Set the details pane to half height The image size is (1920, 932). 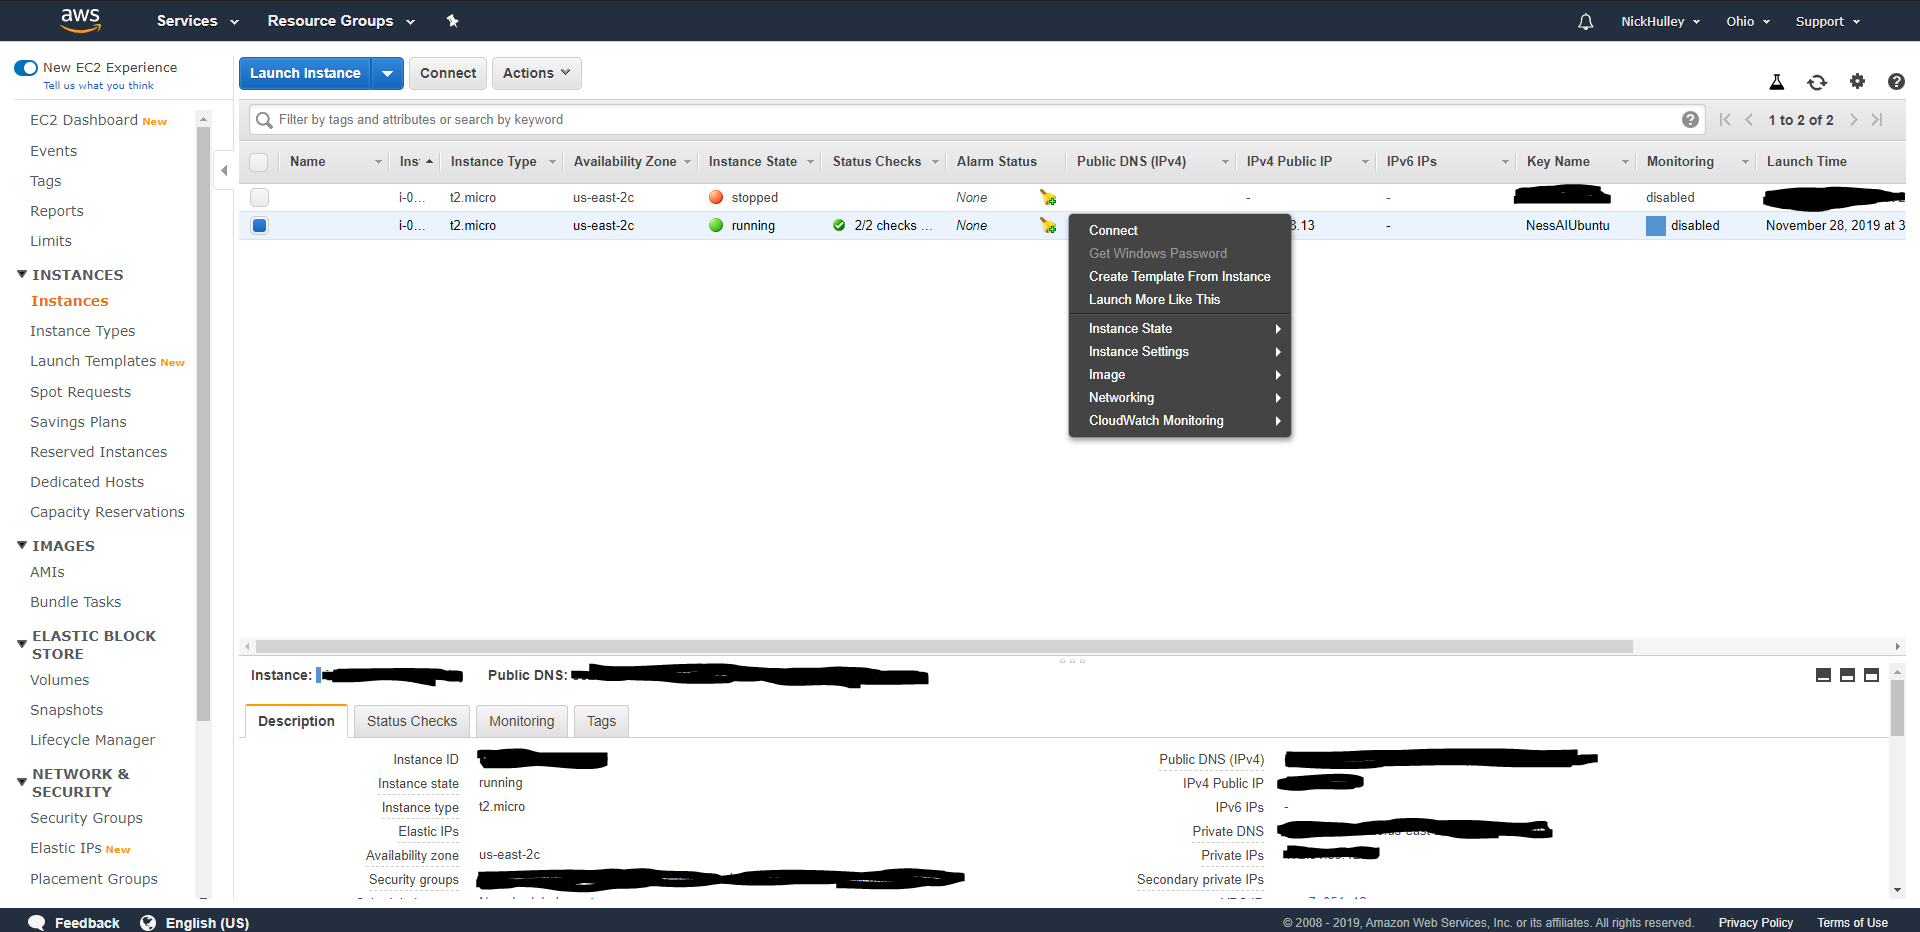click(1847, 675)
